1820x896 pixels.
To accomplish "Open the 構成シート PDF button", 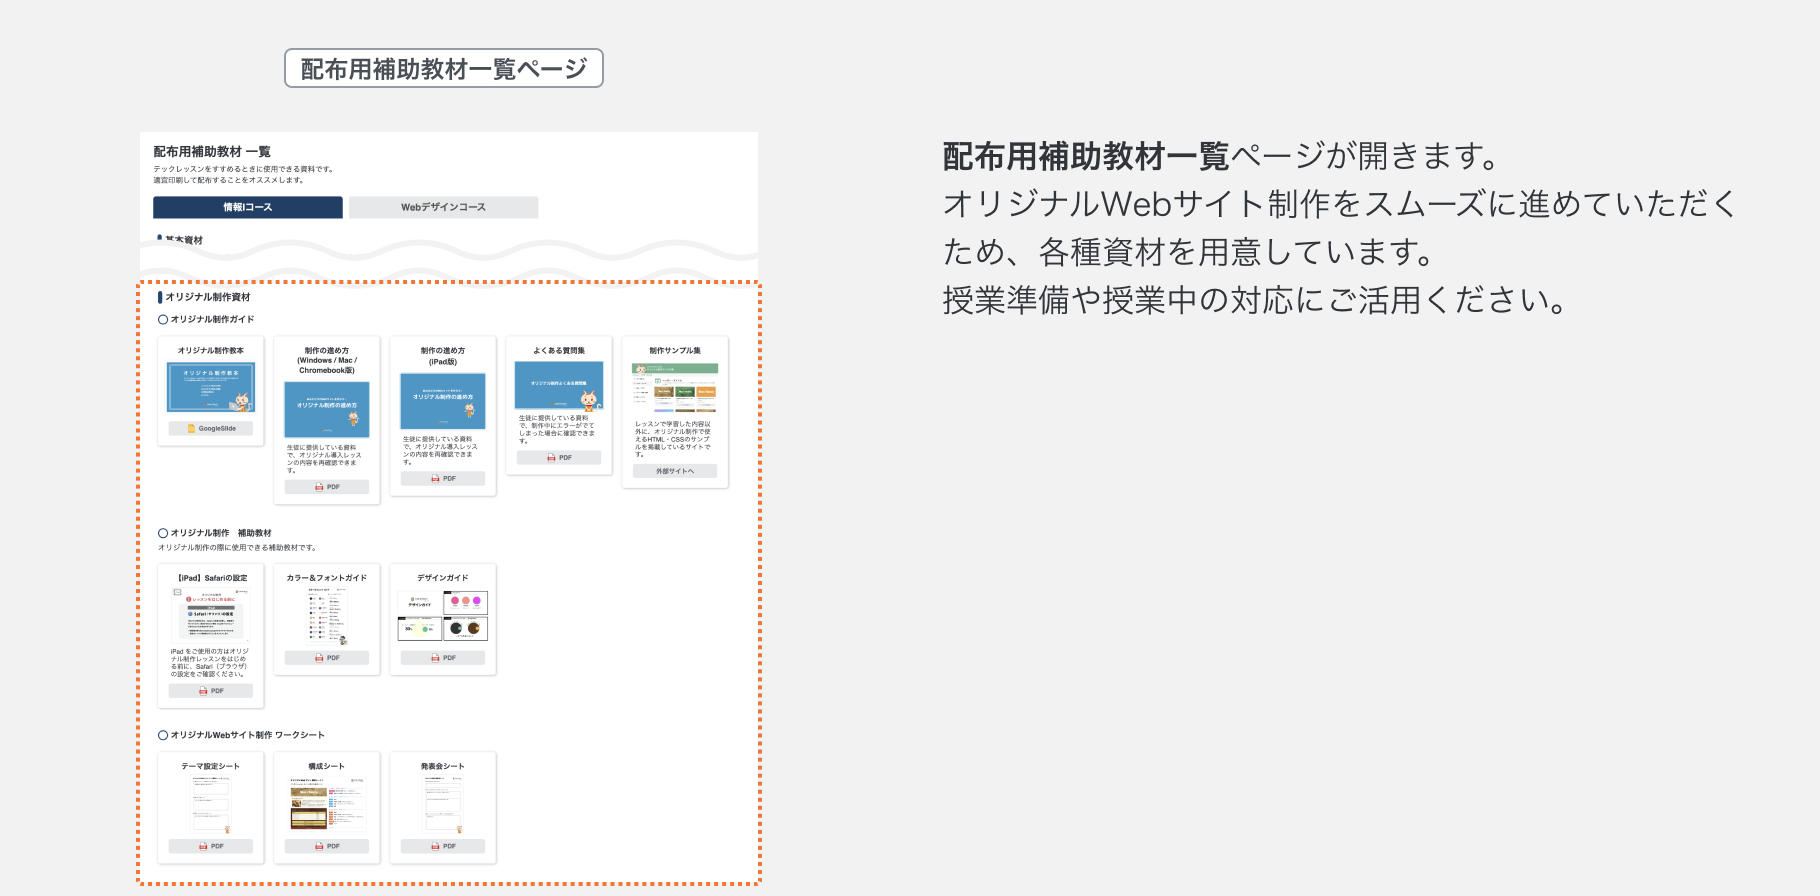I will [x=327, y=846].
